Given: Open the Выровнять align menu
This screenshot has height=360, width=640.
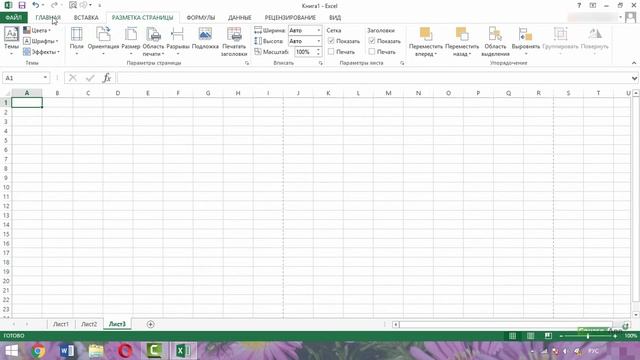Looking at the screenshot, I should click(526, 40).
